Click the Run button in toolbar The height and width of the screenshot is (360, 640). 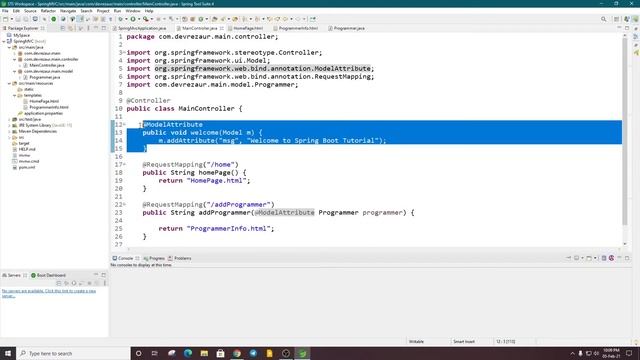pos(133,19)
